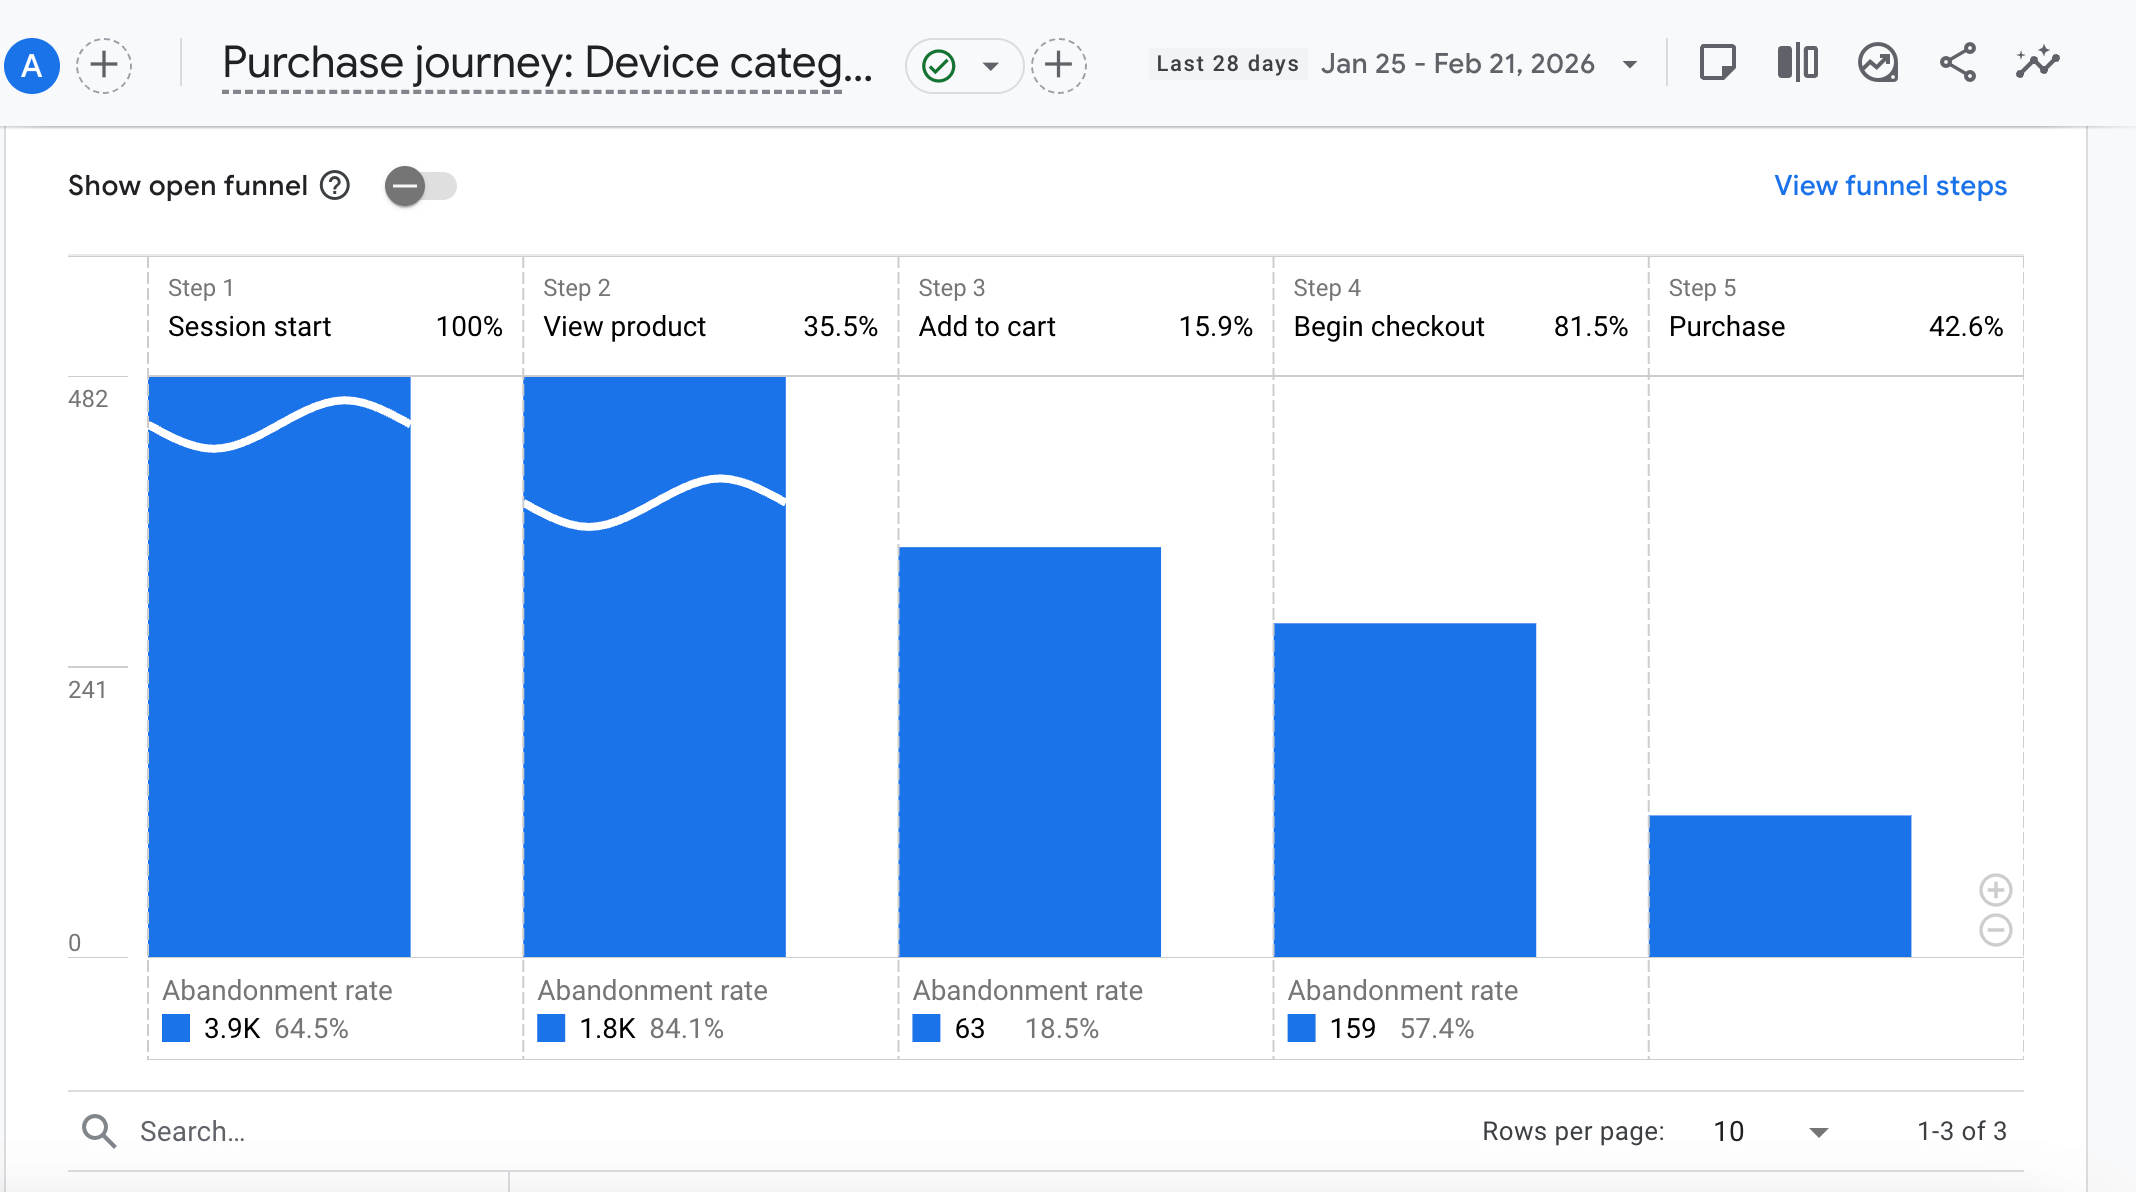
Task: Click the Last 28 days date label
Action: point(1227,64)
